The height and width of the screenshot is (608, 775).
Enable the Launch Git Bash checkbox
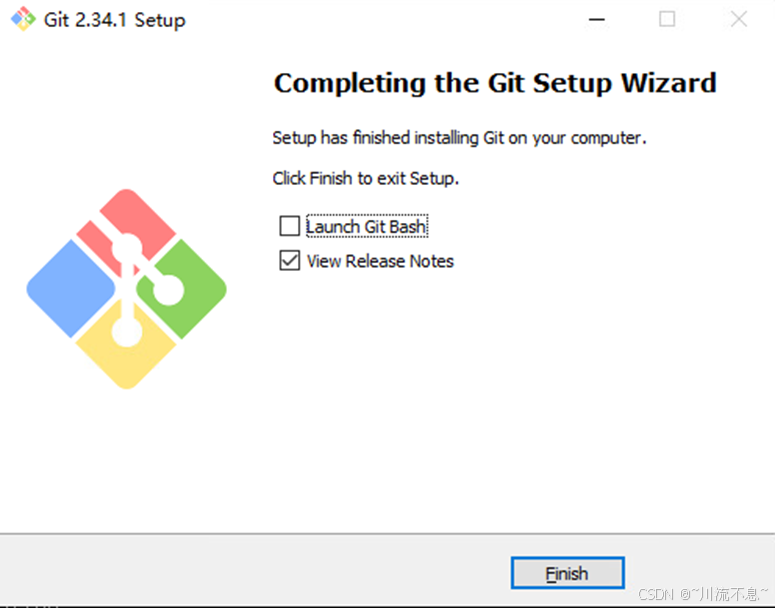(x=289, y=226)
